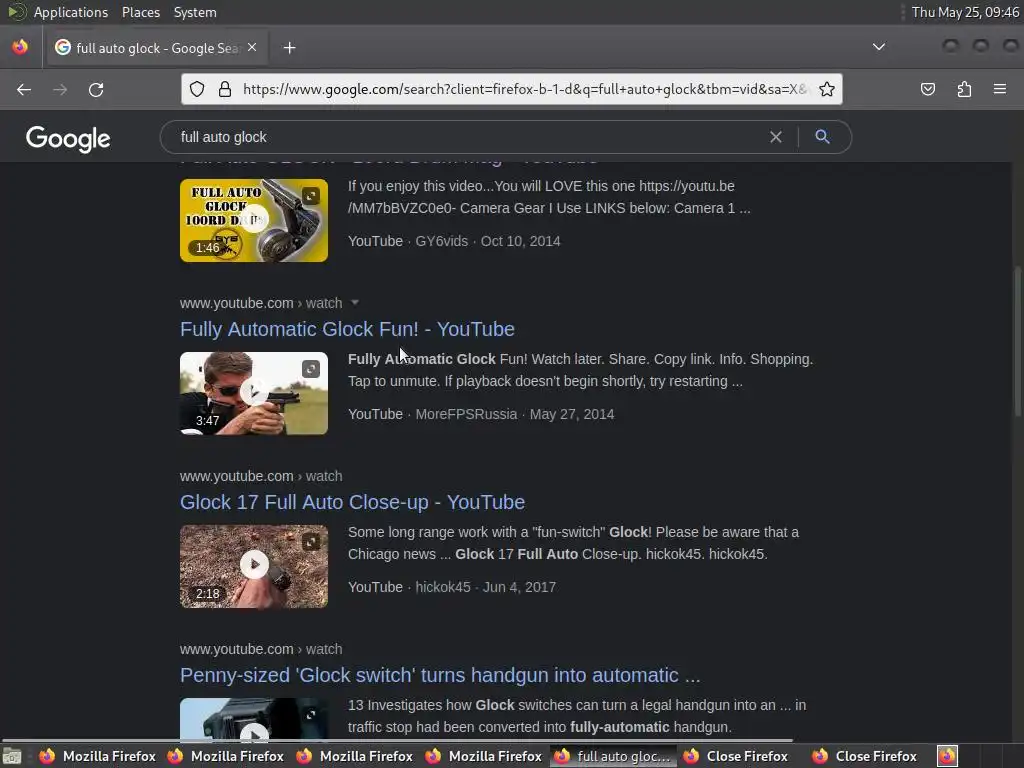
Task: Open 'Fully Automatic Glock Fun! - YouTube' result
Action: [x=347, y=329]
